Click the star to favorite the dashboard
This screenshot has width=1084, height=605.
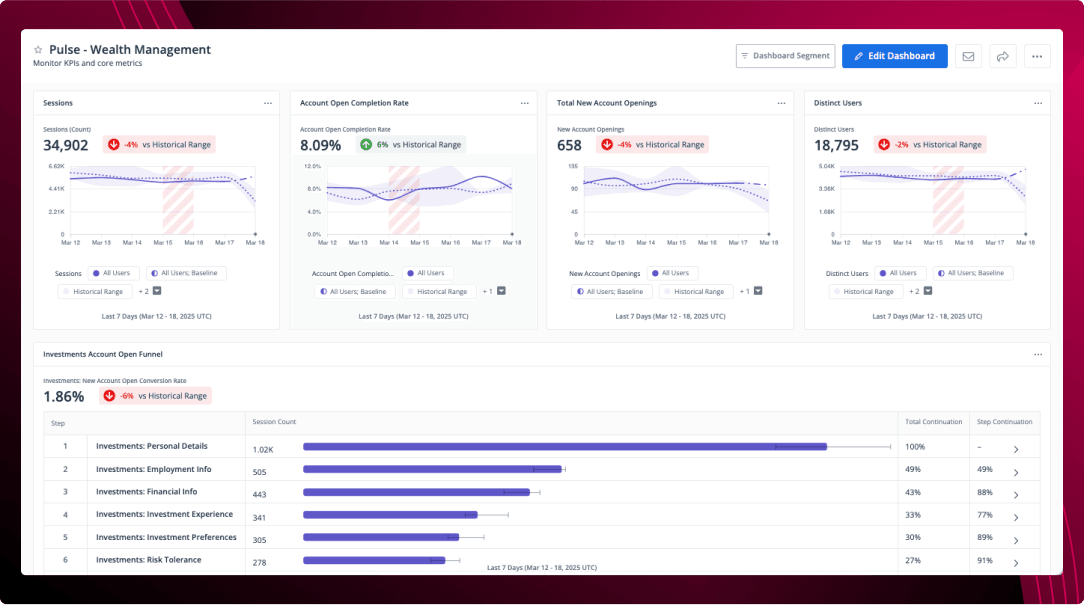[38, 48]
